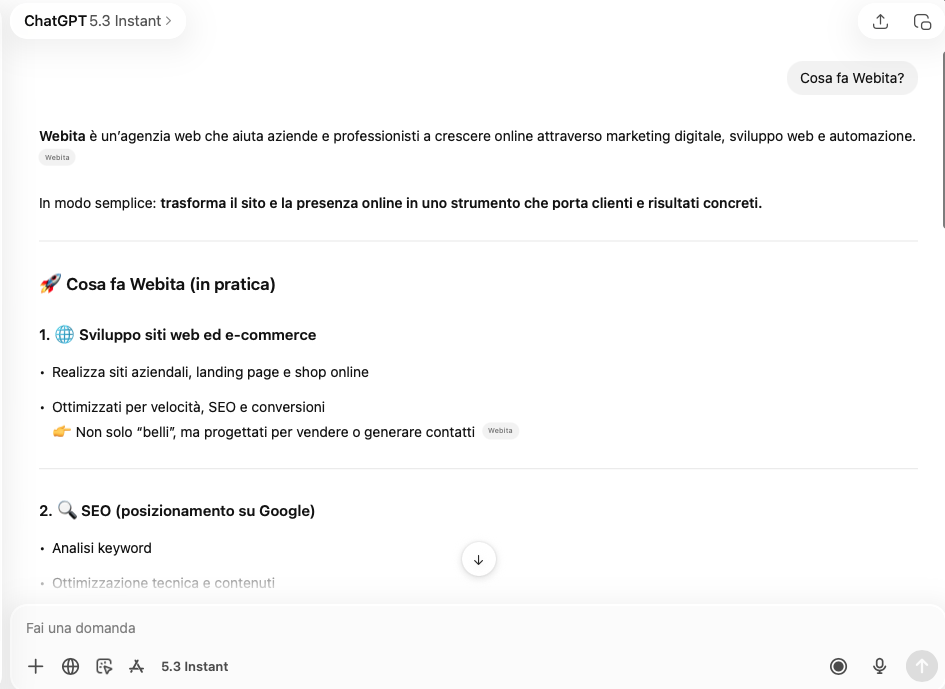Screen dimensions: 945x689
Task: Click the microphone dictation icon
Action: 880,666
